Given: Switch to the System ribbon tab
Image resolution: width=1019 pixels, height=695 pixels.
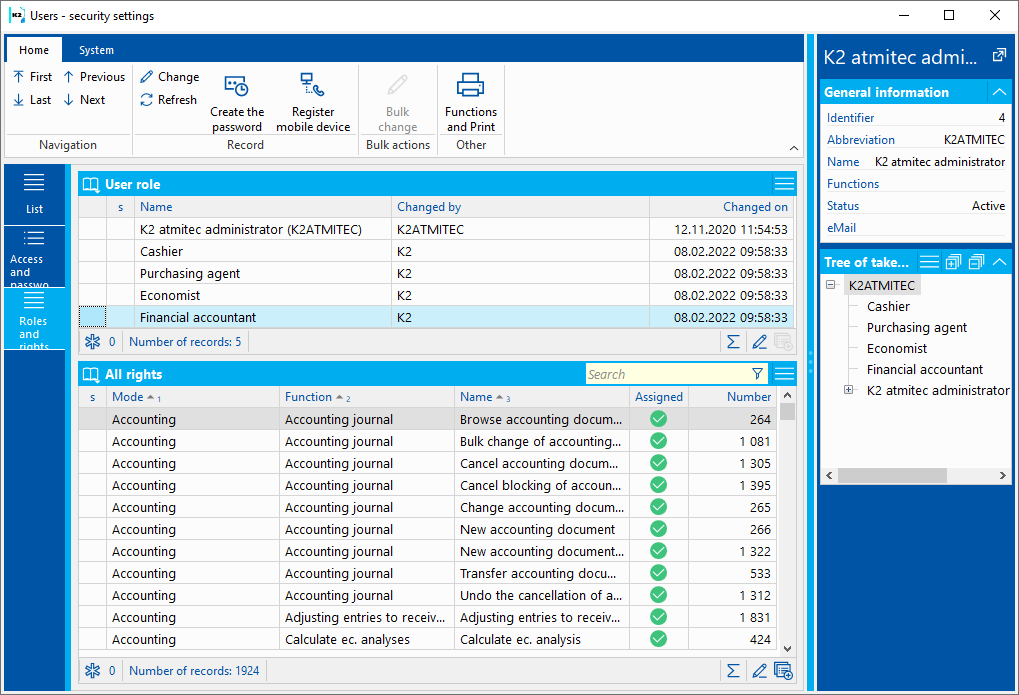Looking at the screenshot, I should pos(96,50).
